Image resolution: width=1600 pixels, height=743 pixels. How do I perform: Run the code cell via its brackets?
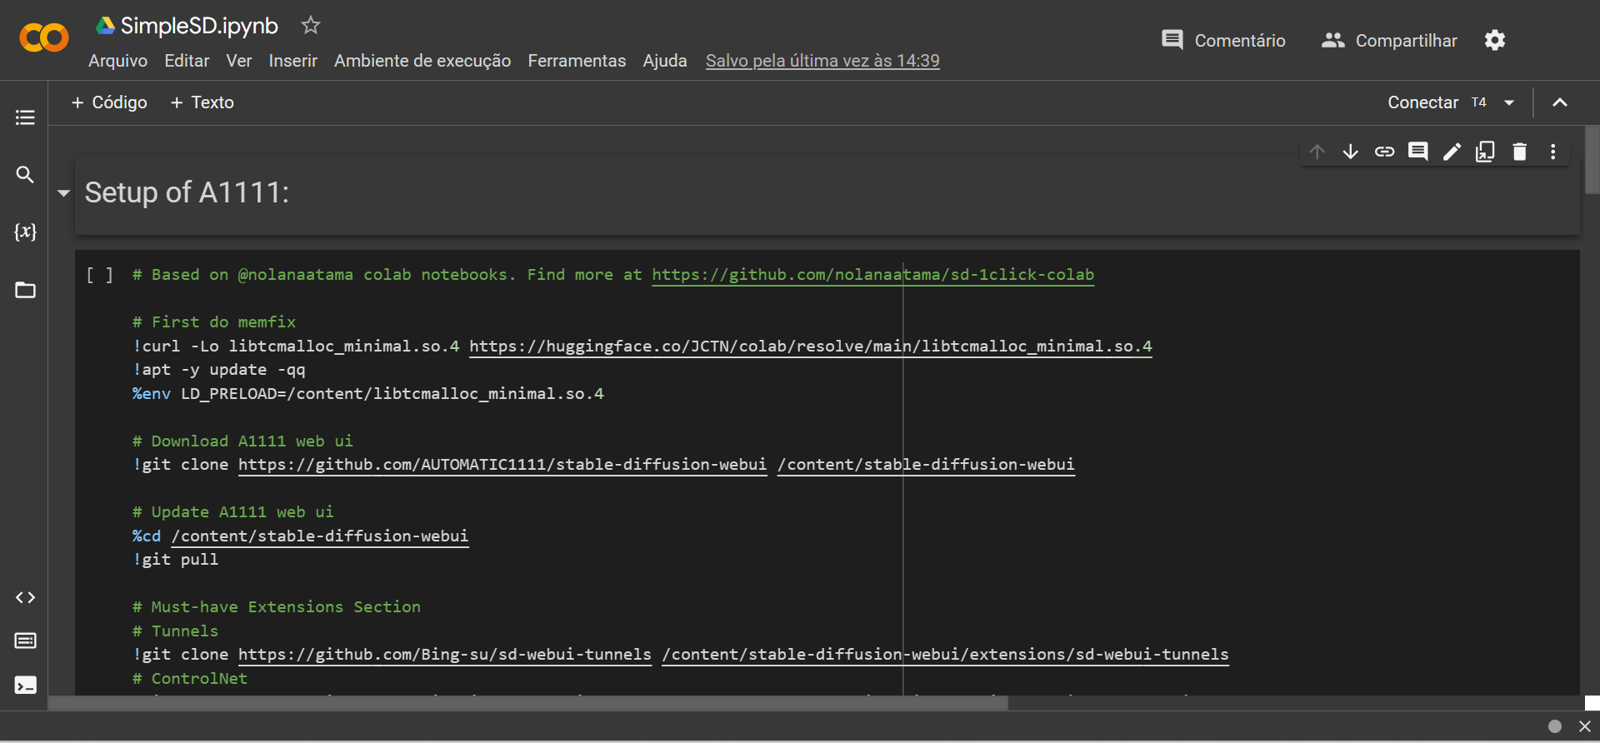[99, 275]
